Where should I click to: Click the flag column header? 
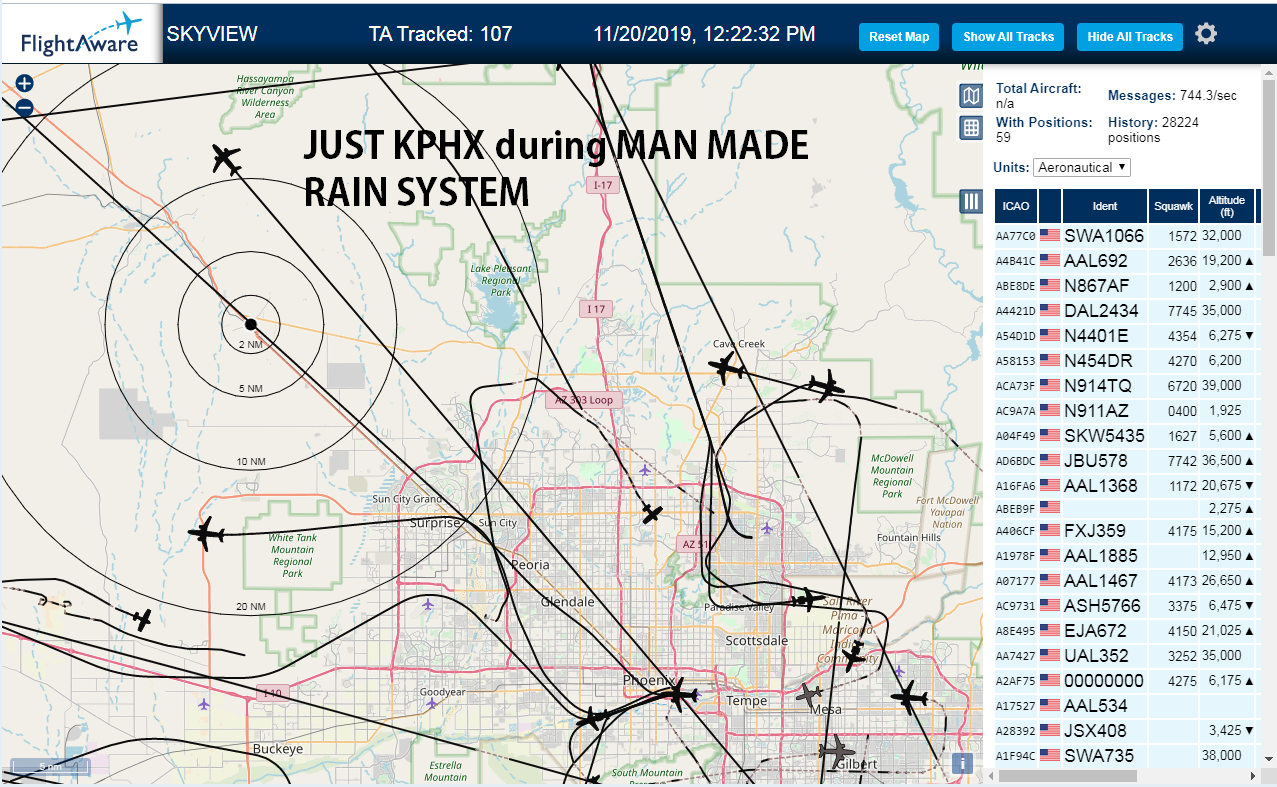click(x=1050, y=206)
